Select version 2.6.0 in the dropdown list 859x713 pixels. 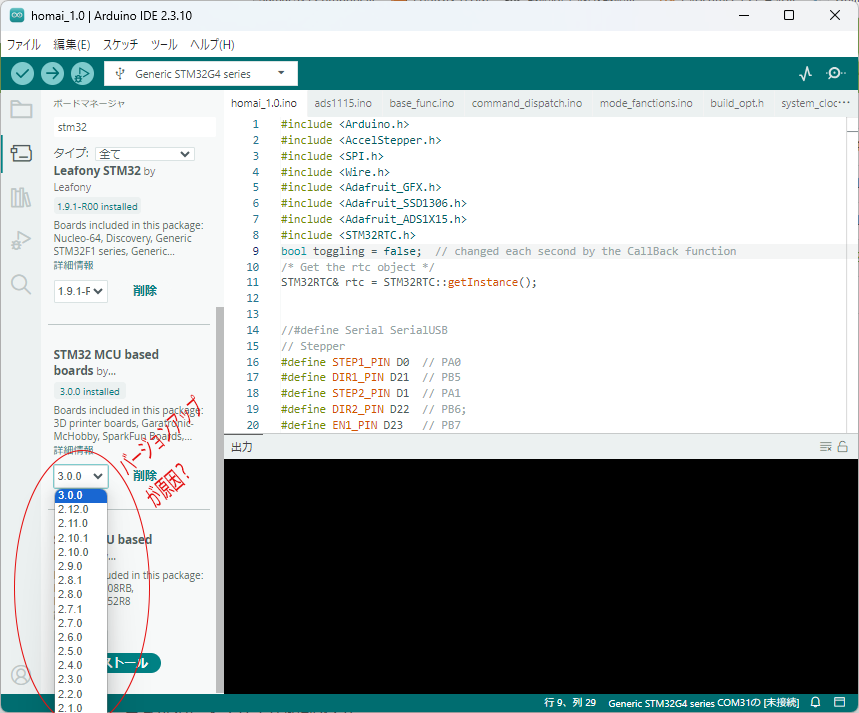click(x=81, y=637)
